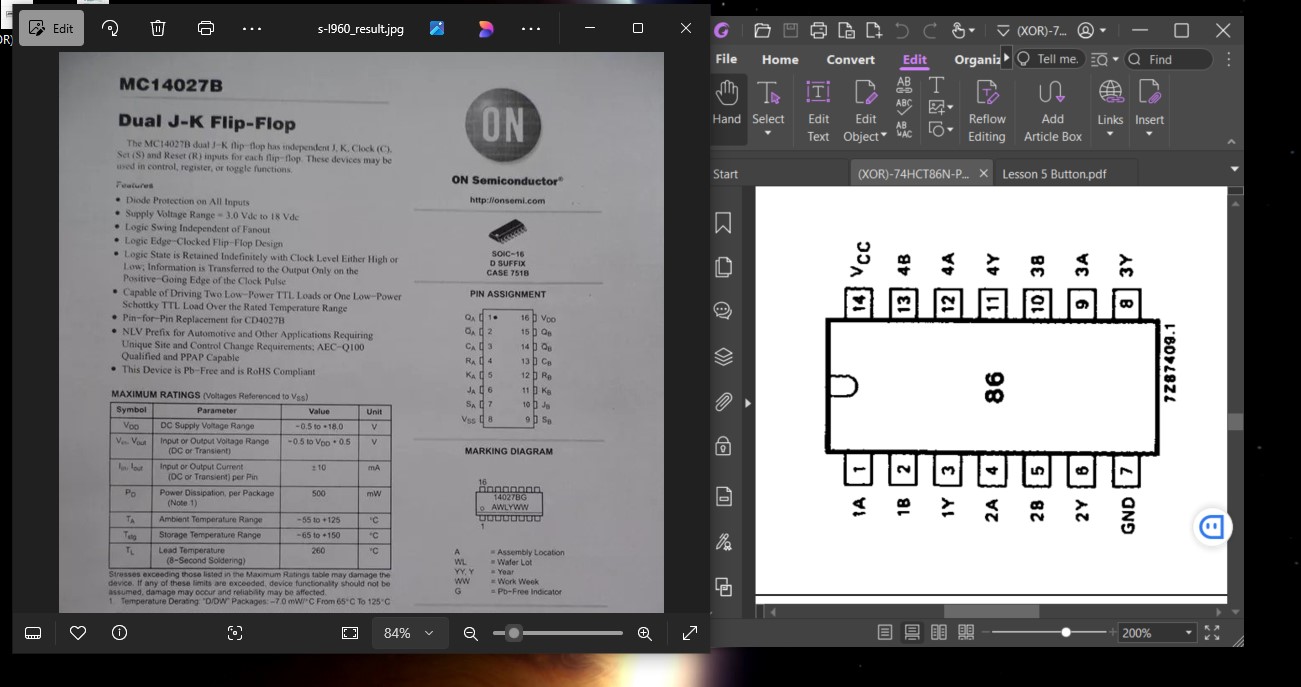1301x687 pixels.
Task: Expand the Edit Object dropdown arrow
Action: click(x=883, y=136)
